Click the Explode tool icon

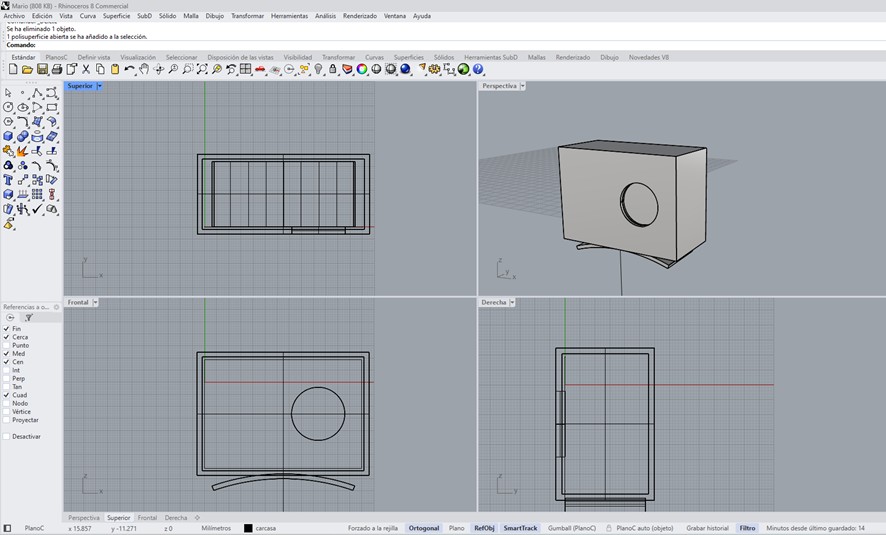pos(22,152)
